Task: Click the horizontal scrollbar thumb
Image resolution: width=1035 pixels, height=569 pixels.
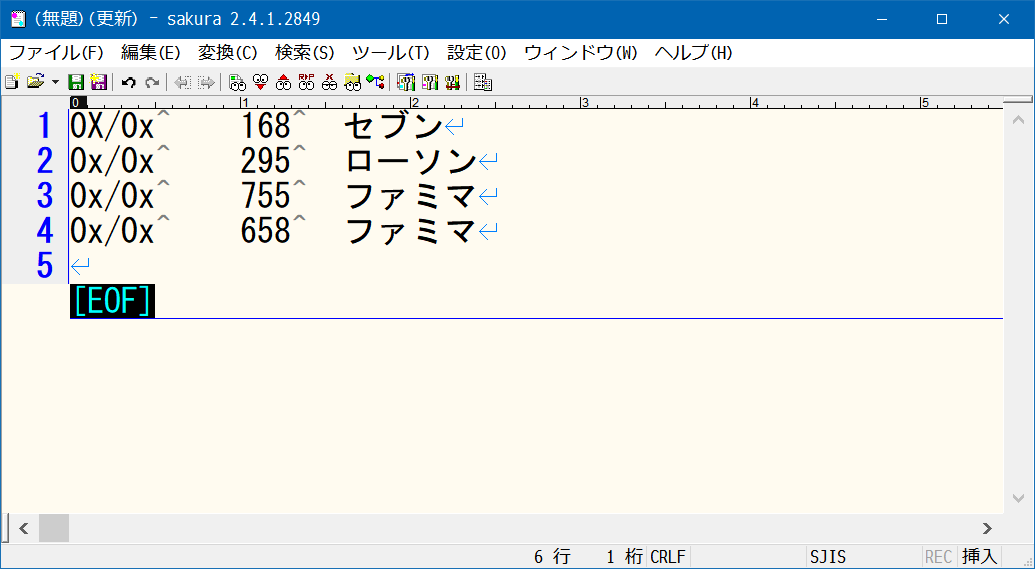Action: [x=53, y=528]
